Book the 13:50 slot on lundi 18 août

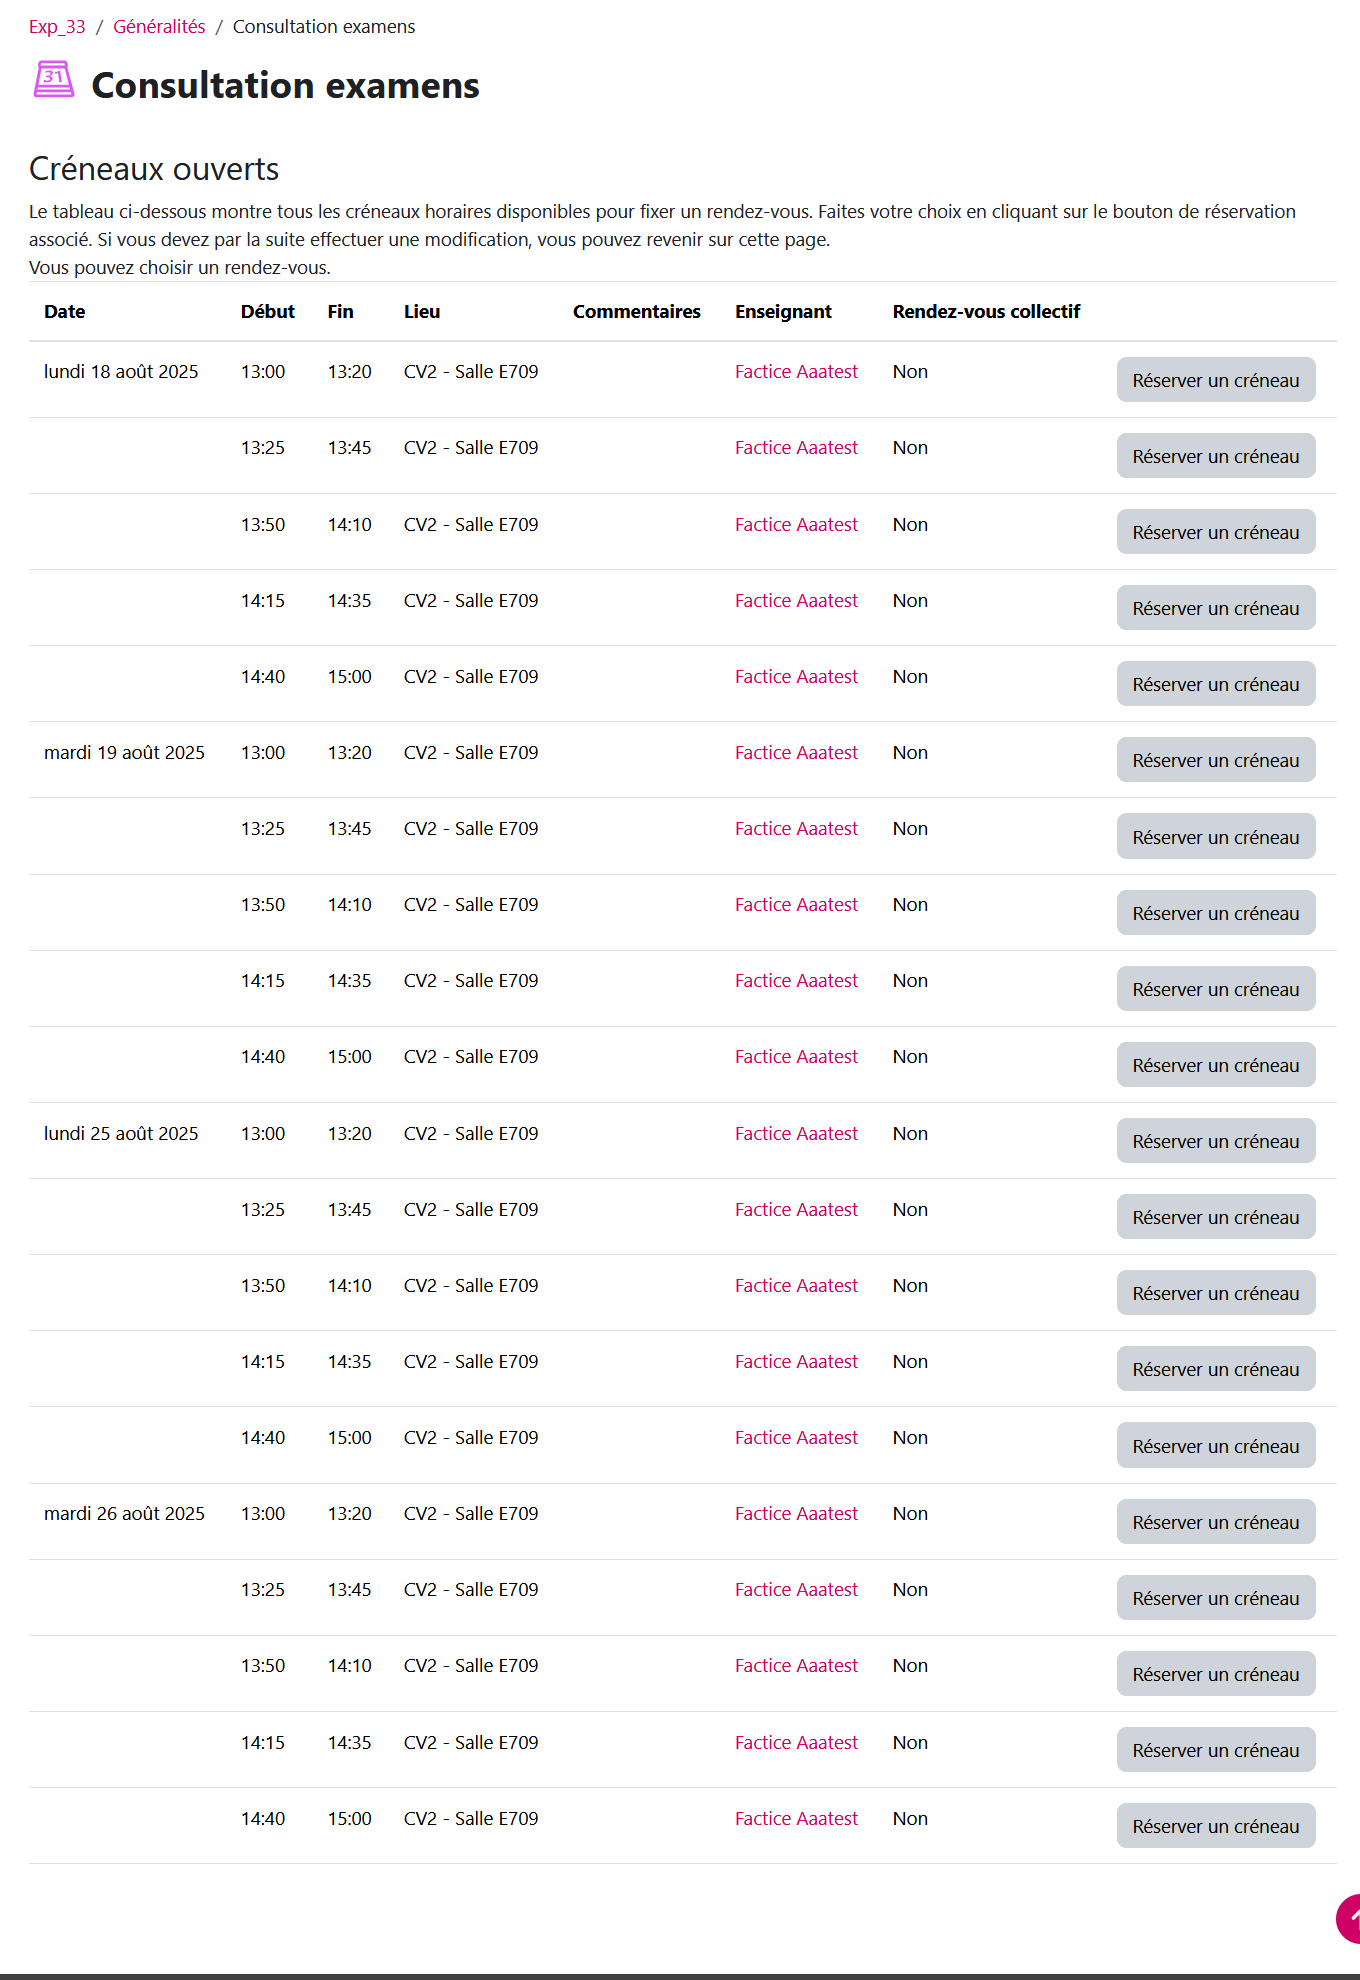1215,532
